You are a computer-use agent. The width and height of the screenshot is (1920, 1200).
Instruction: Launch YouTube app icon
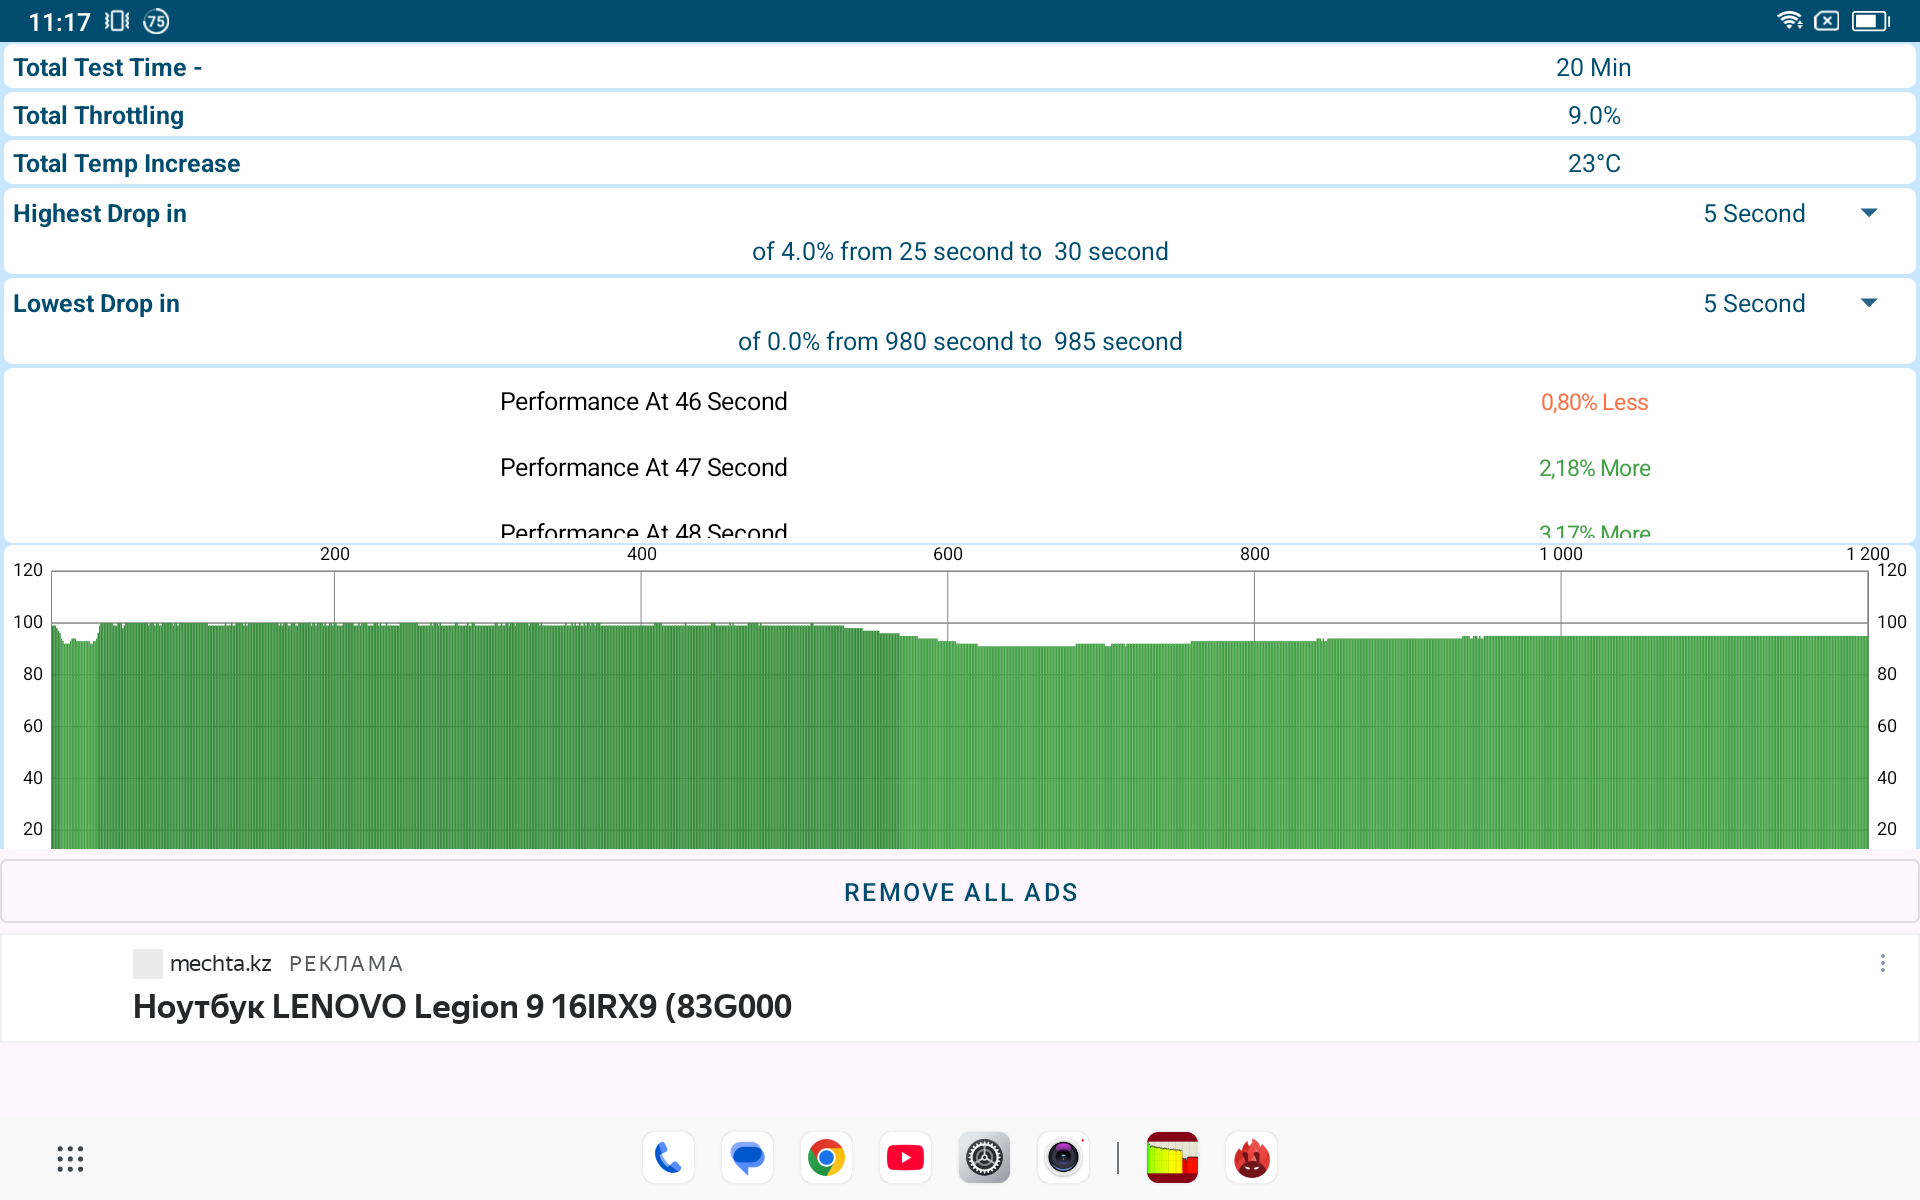coord(905,1158)
